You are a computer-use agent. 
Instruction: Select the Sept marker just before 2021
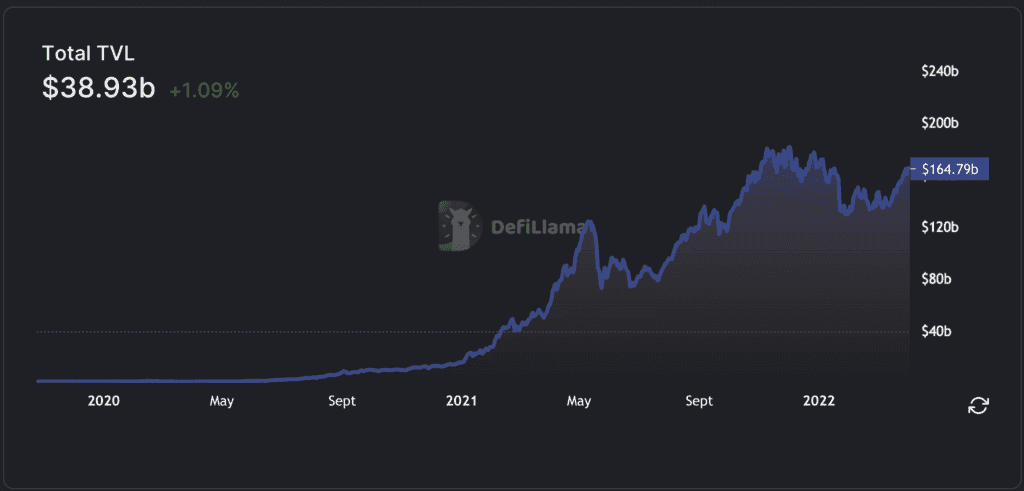point(342,401)
